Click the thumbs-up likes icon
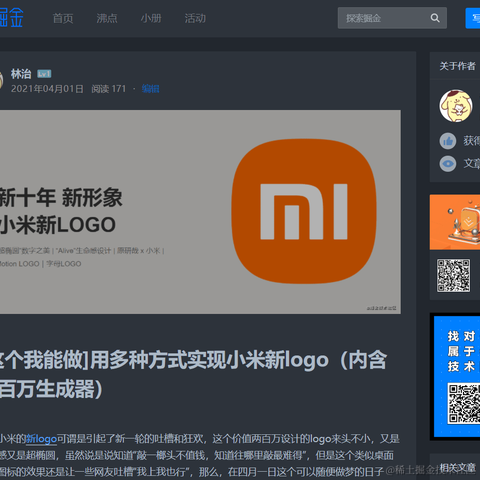Image resolution: width=480 pixels, height=480 pixels. [x=448, y=141]
